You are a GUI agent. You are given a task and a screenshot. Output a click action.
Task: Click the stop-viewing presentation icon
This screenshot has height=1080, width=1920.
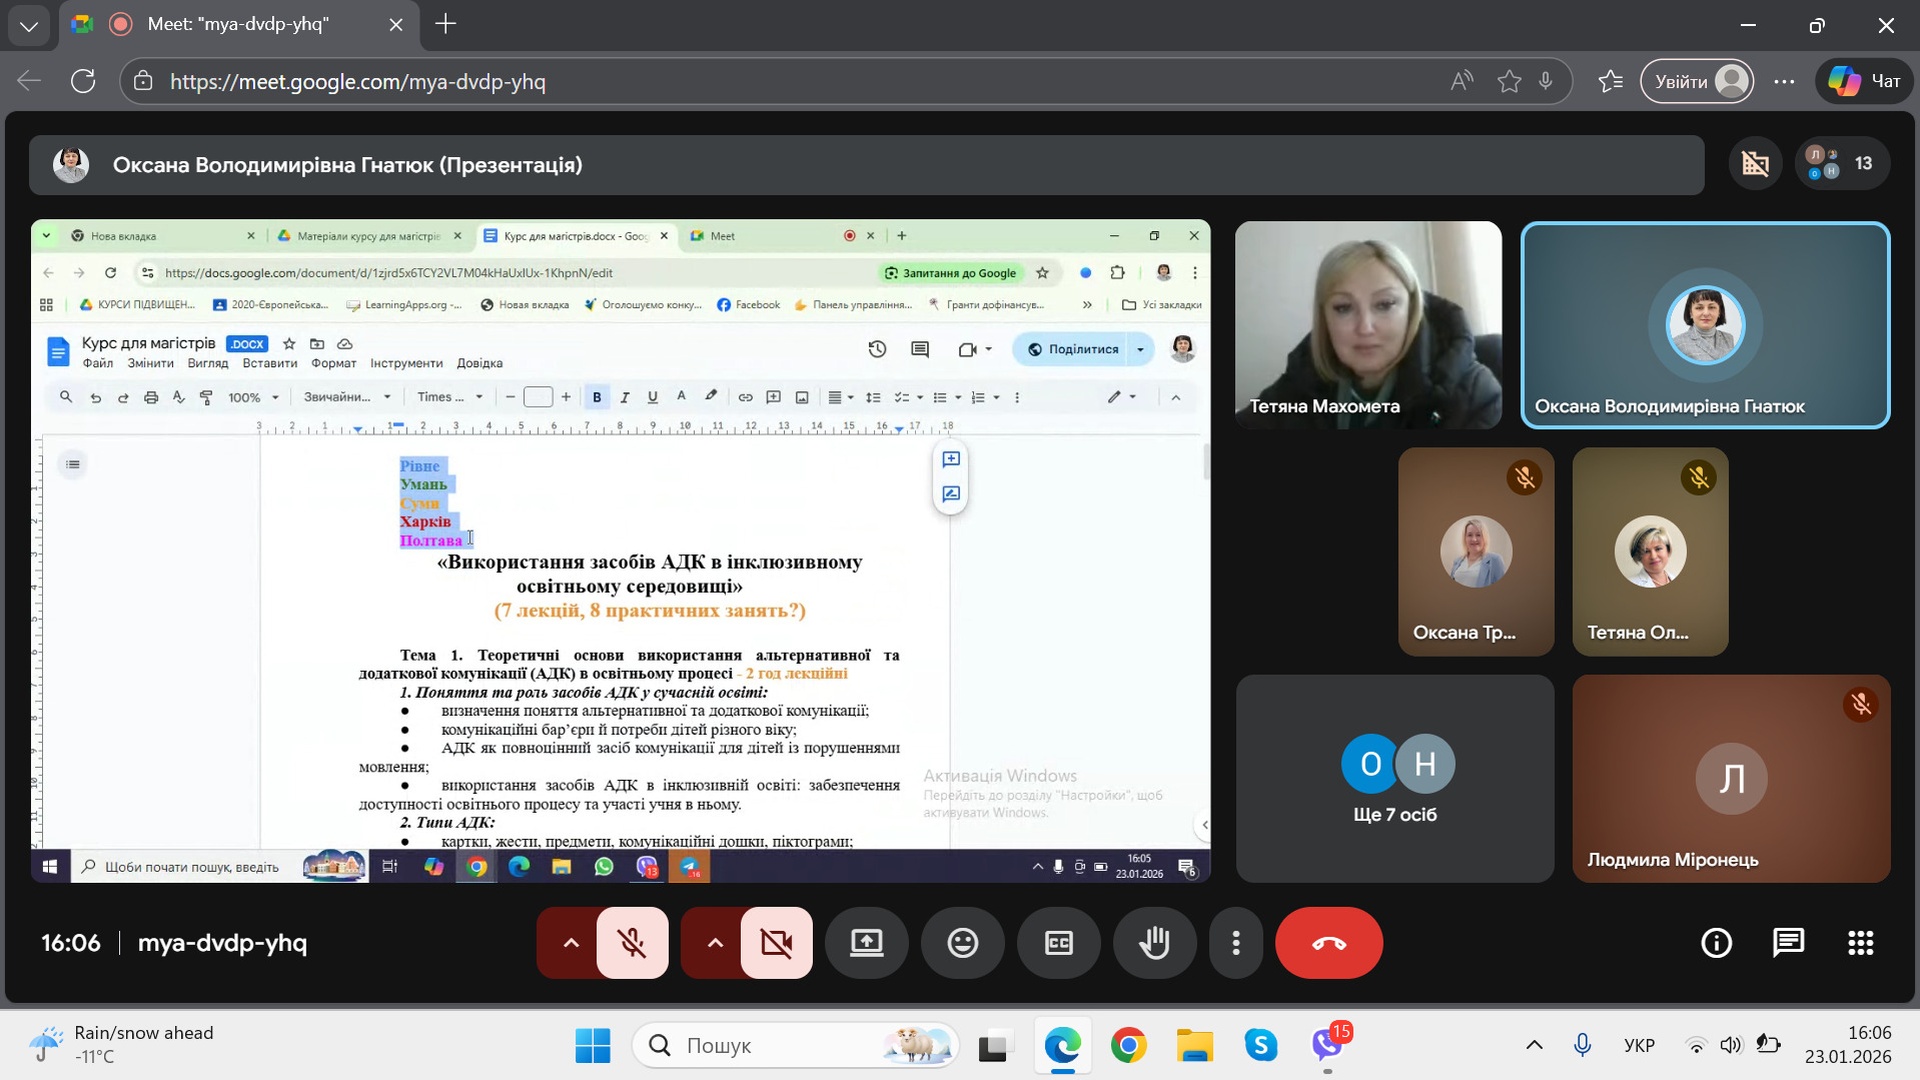click(x=1755, y=164)
